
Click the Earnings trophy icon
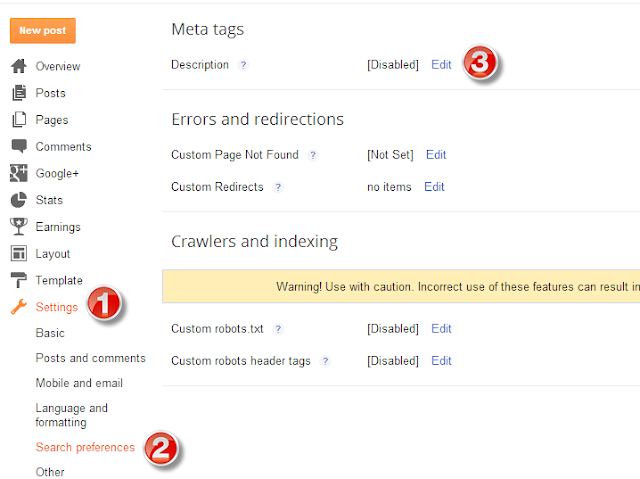pyautogui.click(x=19, y=226)
